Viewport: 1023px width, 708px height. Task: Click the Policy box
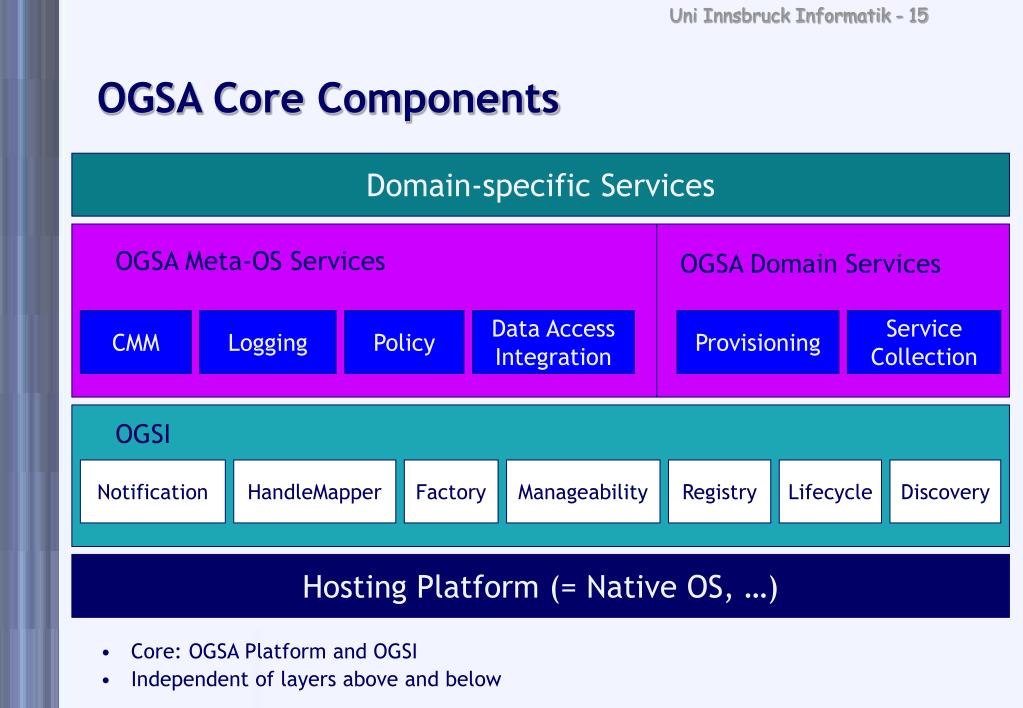(404, 342)
